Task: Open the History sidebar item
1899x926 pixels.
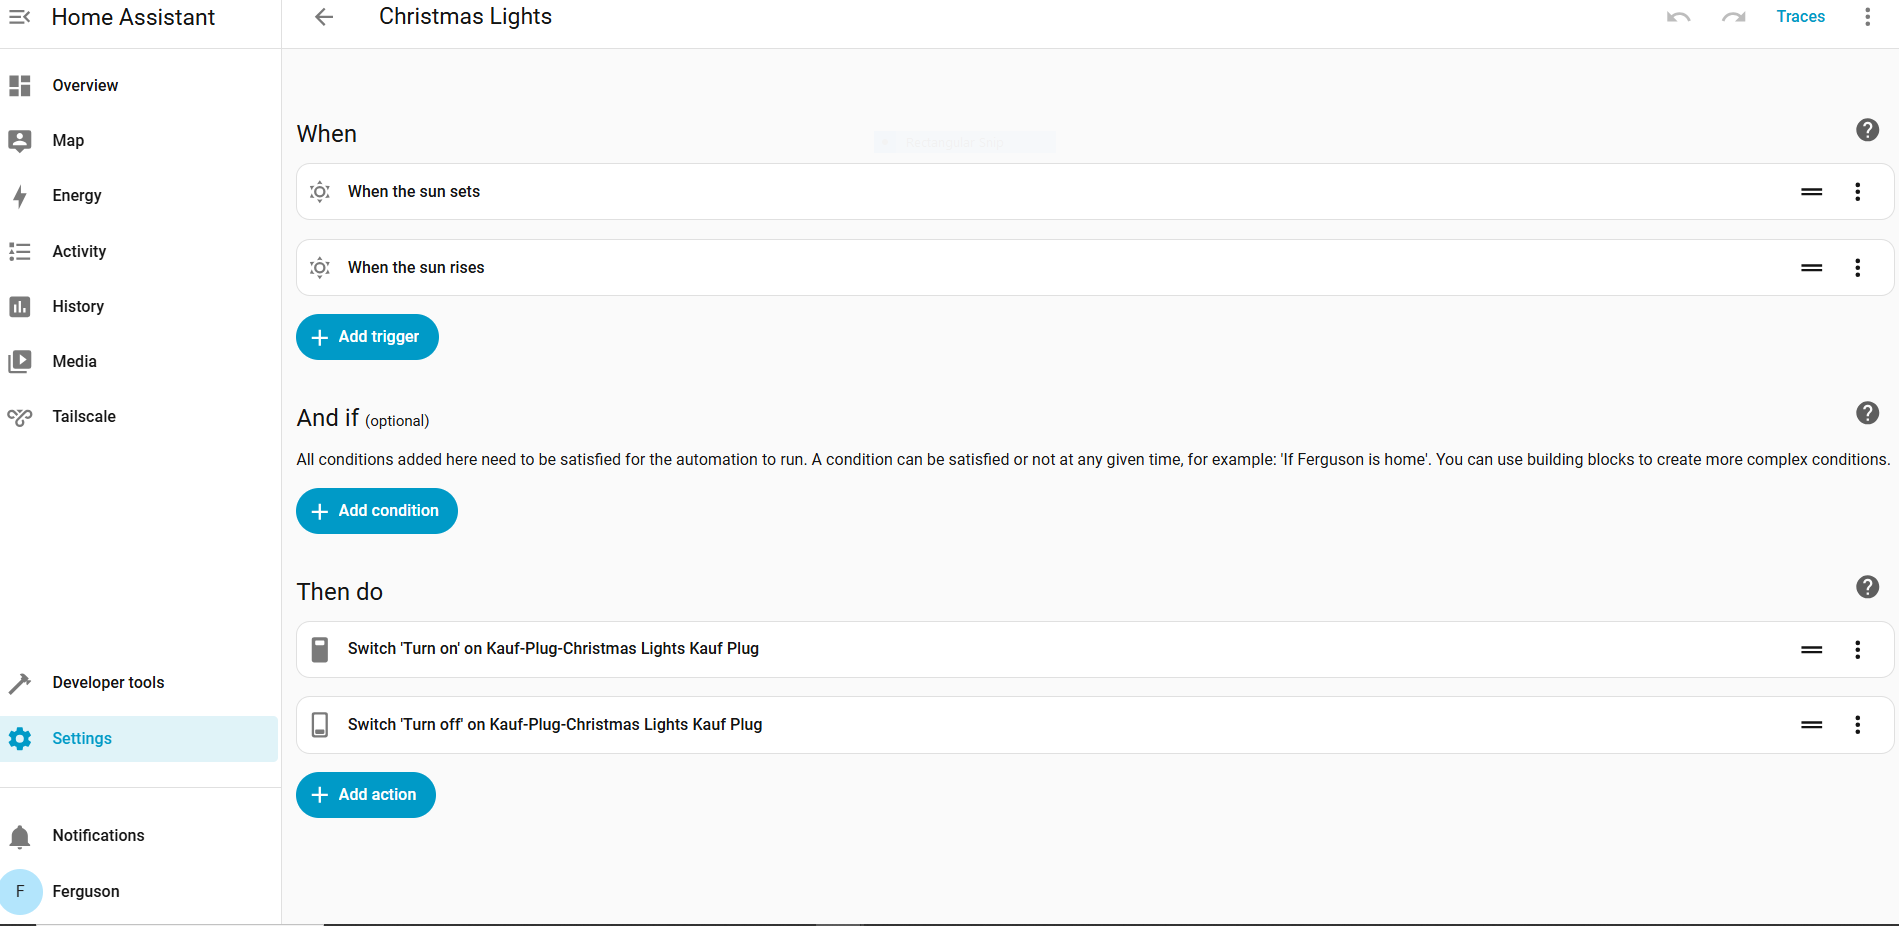Action: 78,307
